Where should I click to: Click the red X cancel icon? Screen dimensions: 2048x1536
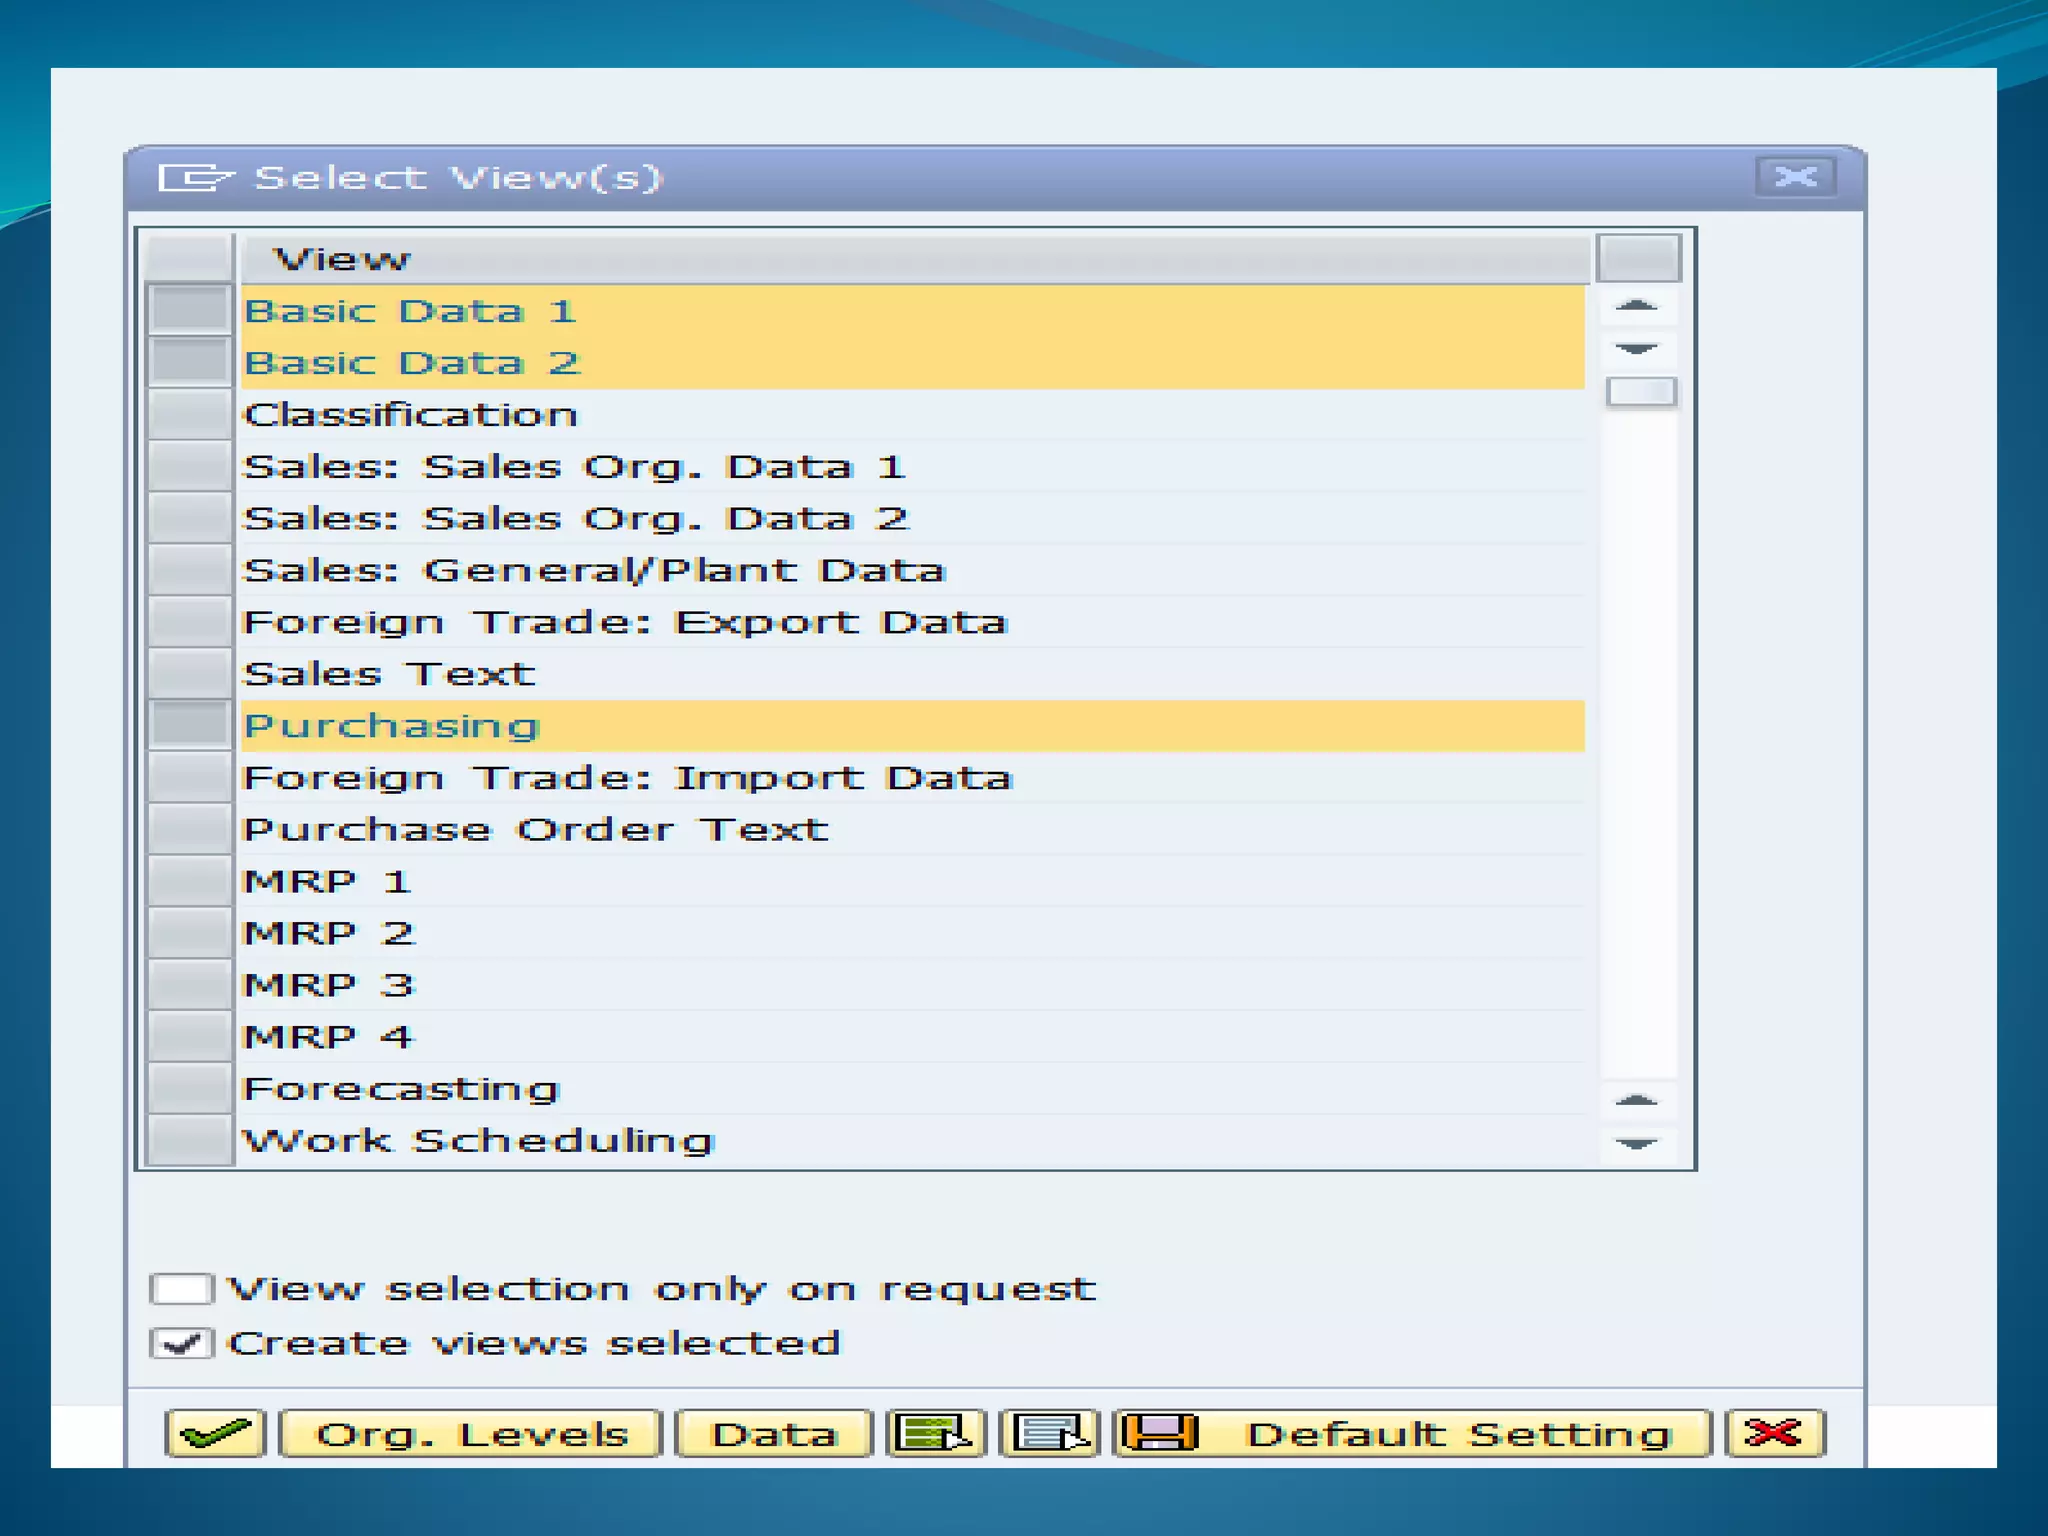(x=1774, y=1433)
